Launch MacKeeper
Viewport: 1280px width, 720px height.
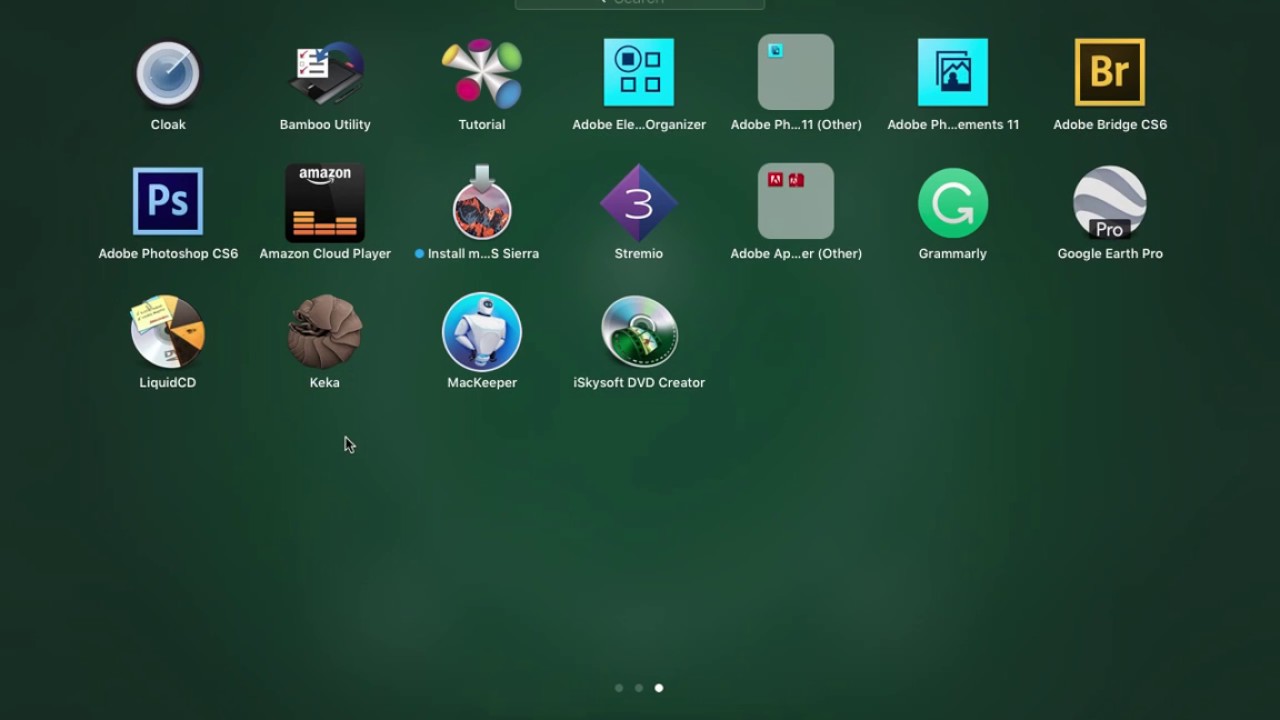click(482, 332)
